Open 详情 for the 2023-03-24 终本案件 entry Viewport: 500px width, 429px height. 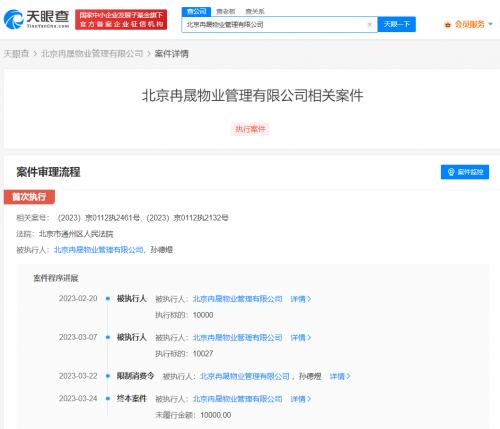301,399
